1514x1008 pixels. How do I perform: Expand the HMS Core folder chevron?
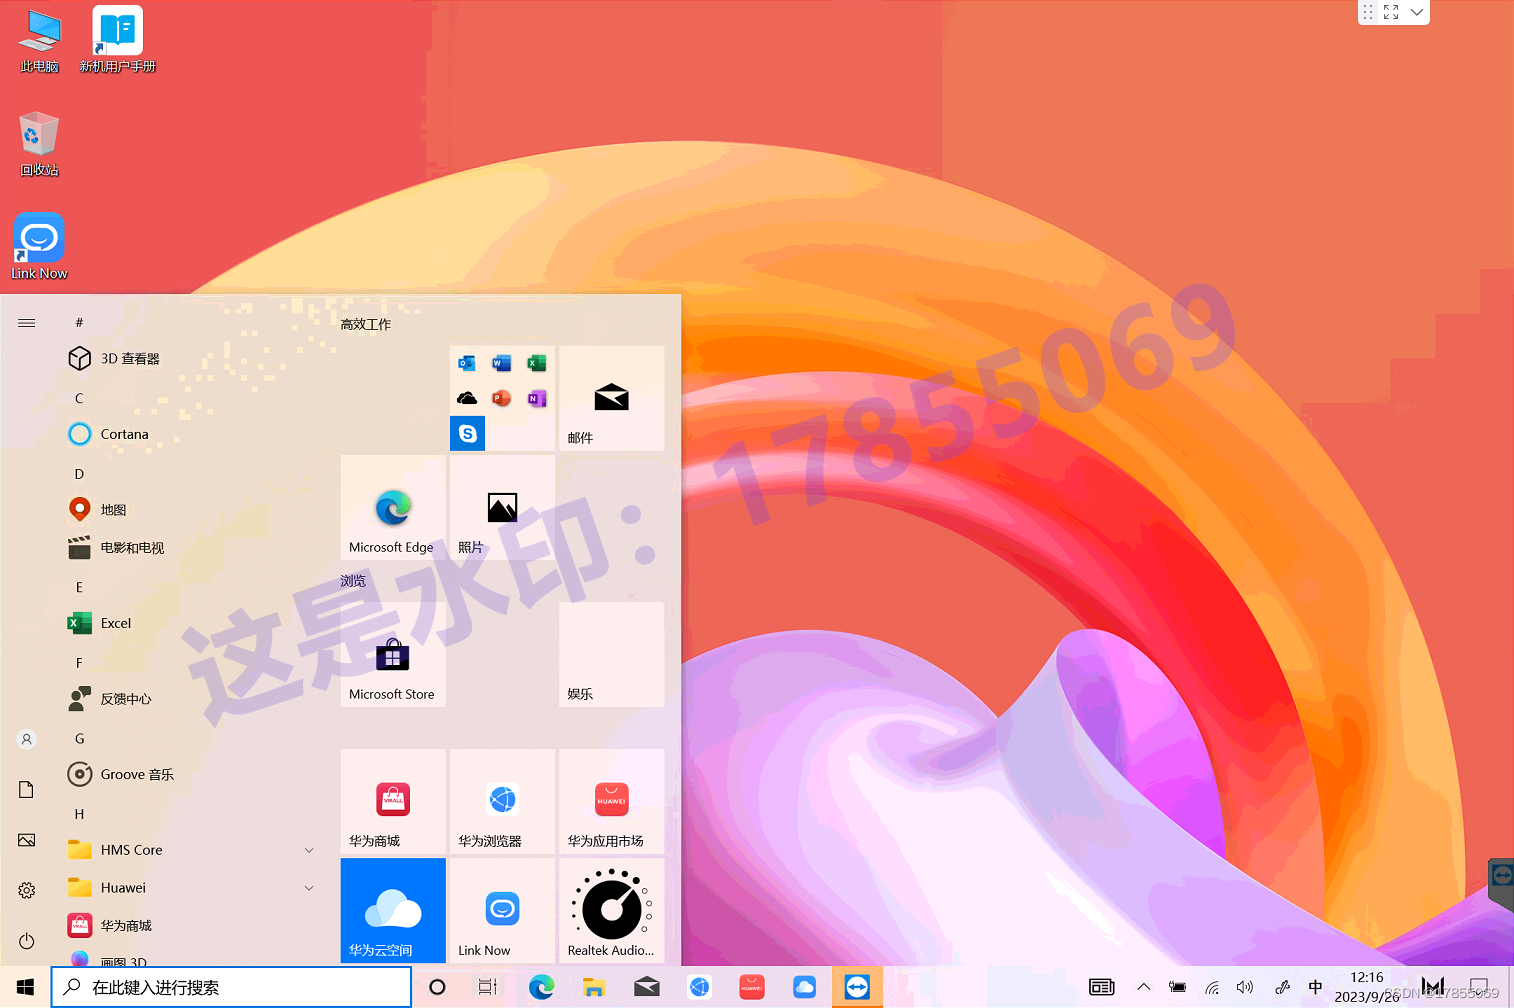tap(309, 850)
